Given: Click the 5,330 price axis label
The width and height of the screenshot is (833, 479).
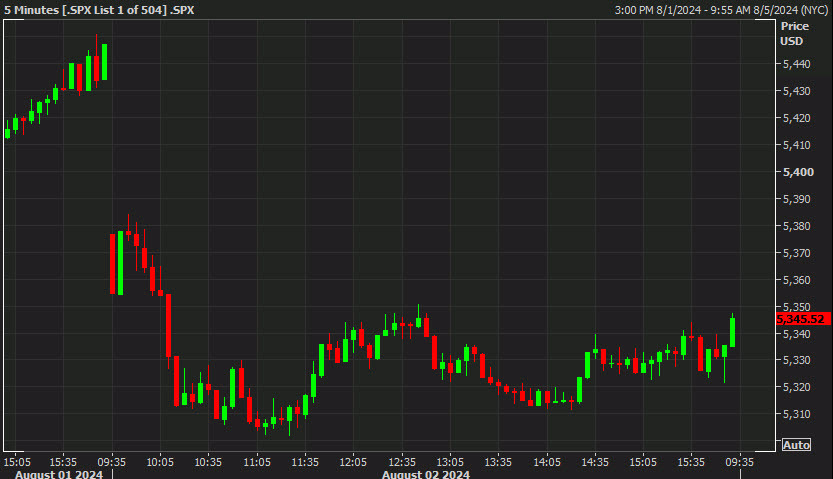Looking at the screenshot, I should click(796, 360).
